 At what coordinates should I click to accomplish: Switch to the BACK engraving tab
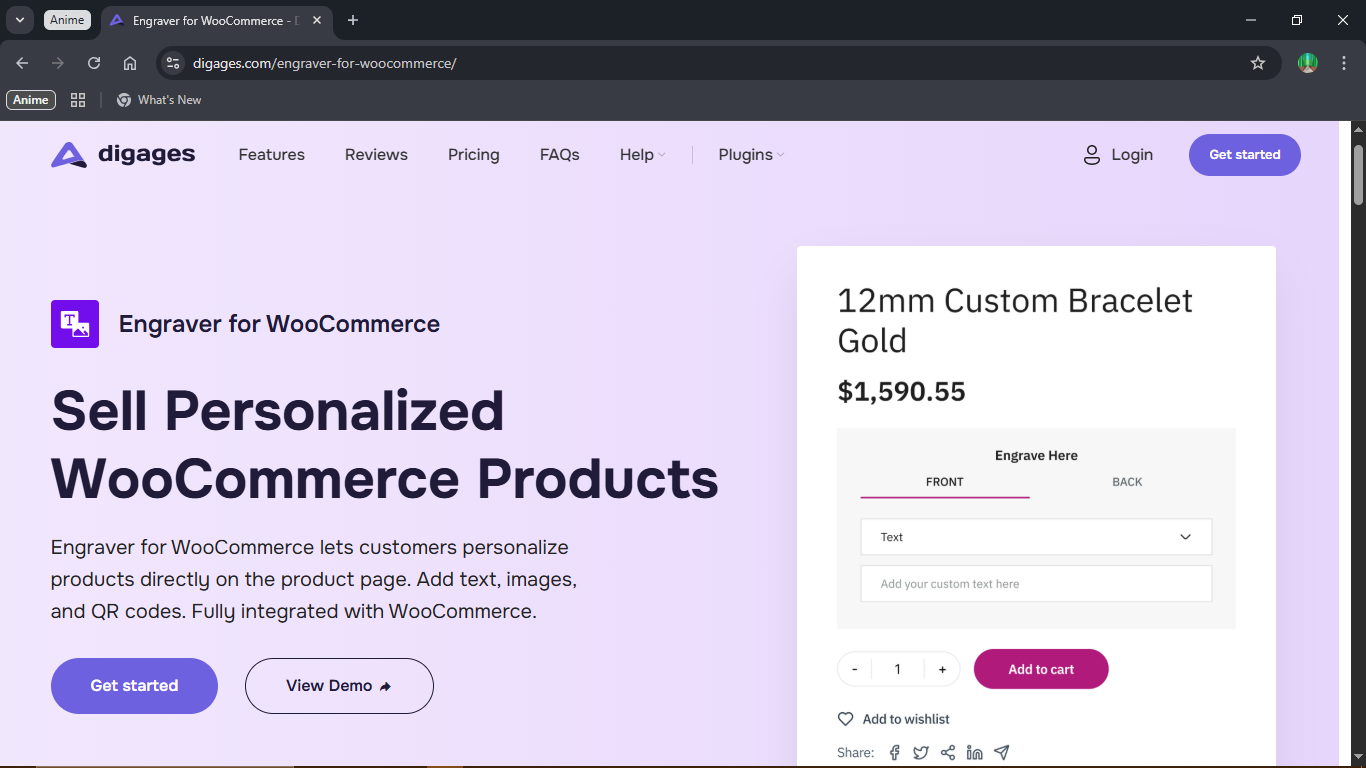pyautogui.click(x=1127, y=482)
